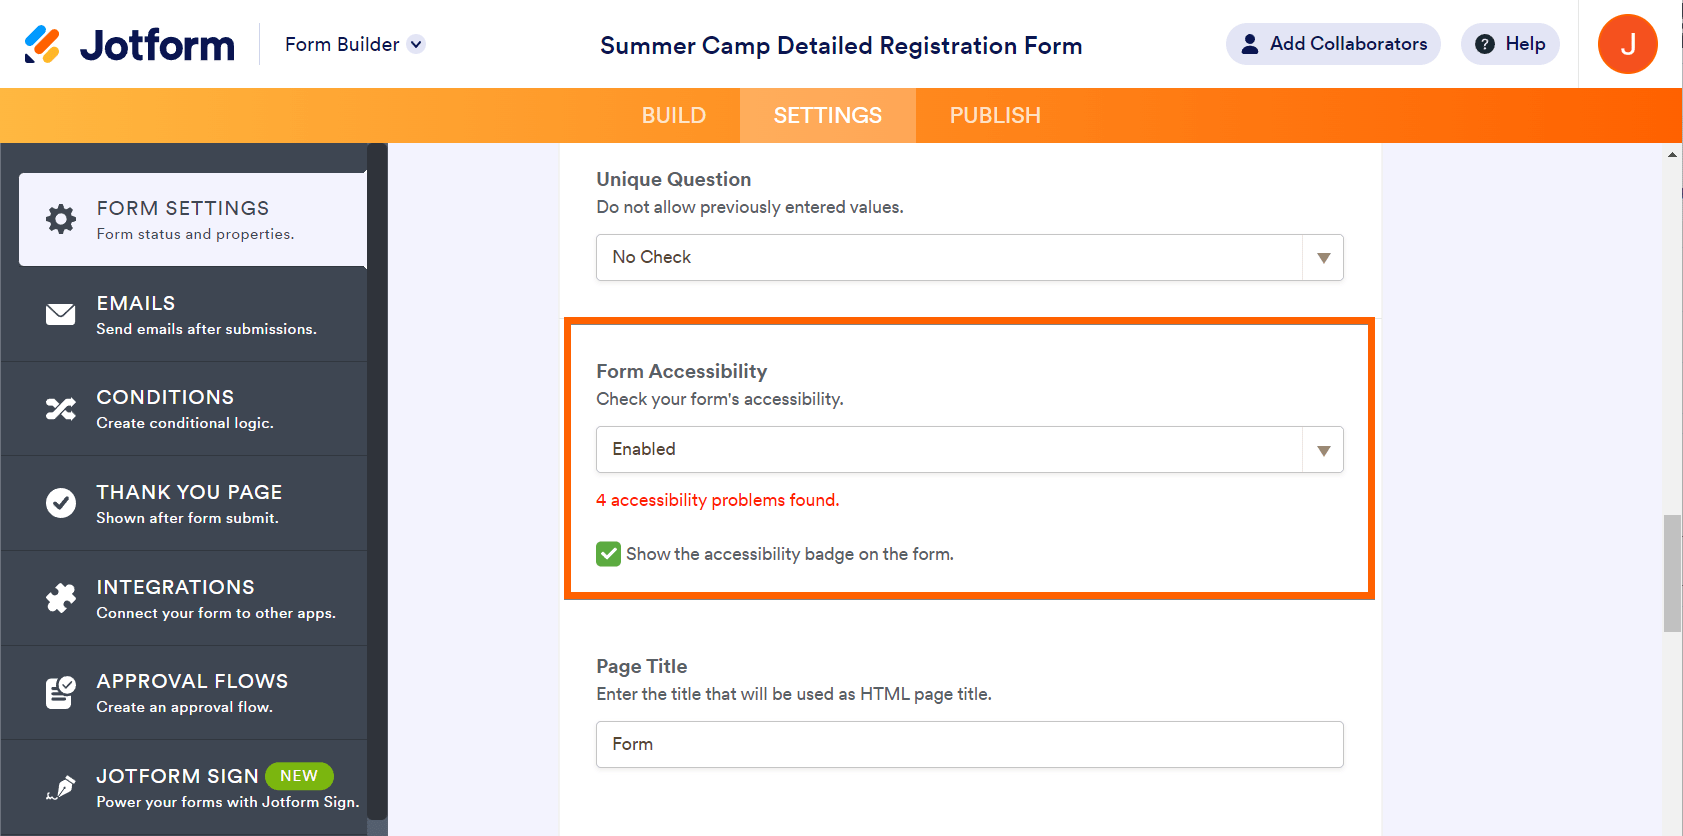Click the Jotform Sign pen icon
The width and height of the screenshot is (1683, 836).
click(61, 787)
